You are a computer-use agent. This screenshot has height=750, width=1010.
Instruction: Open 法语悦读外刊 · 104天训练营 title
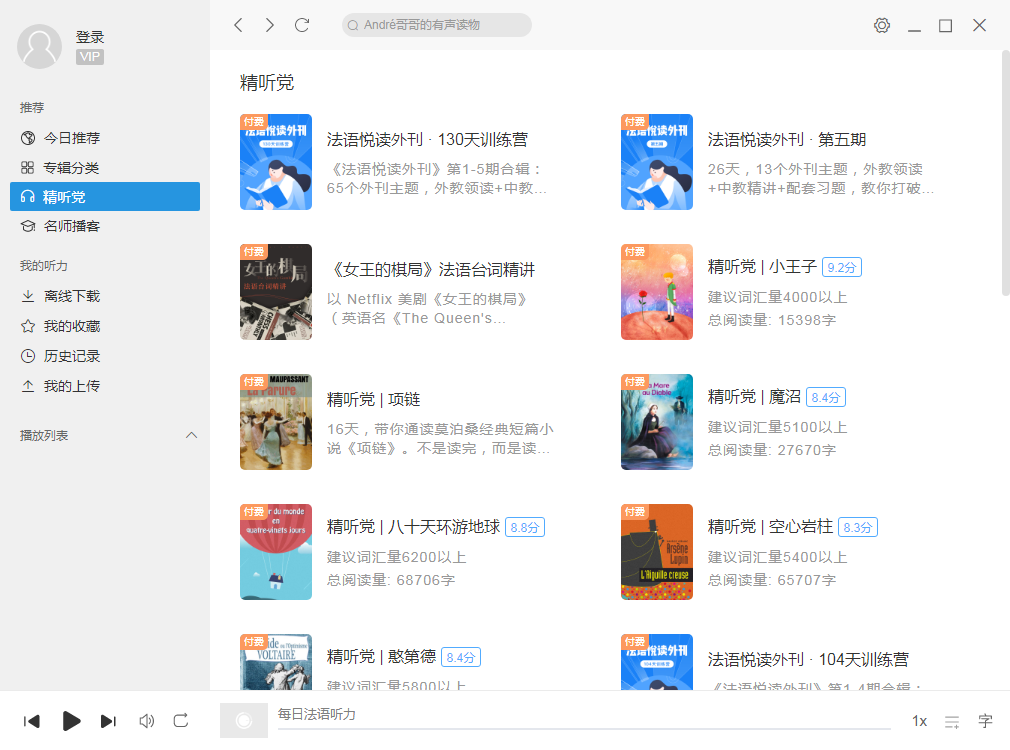808,660
